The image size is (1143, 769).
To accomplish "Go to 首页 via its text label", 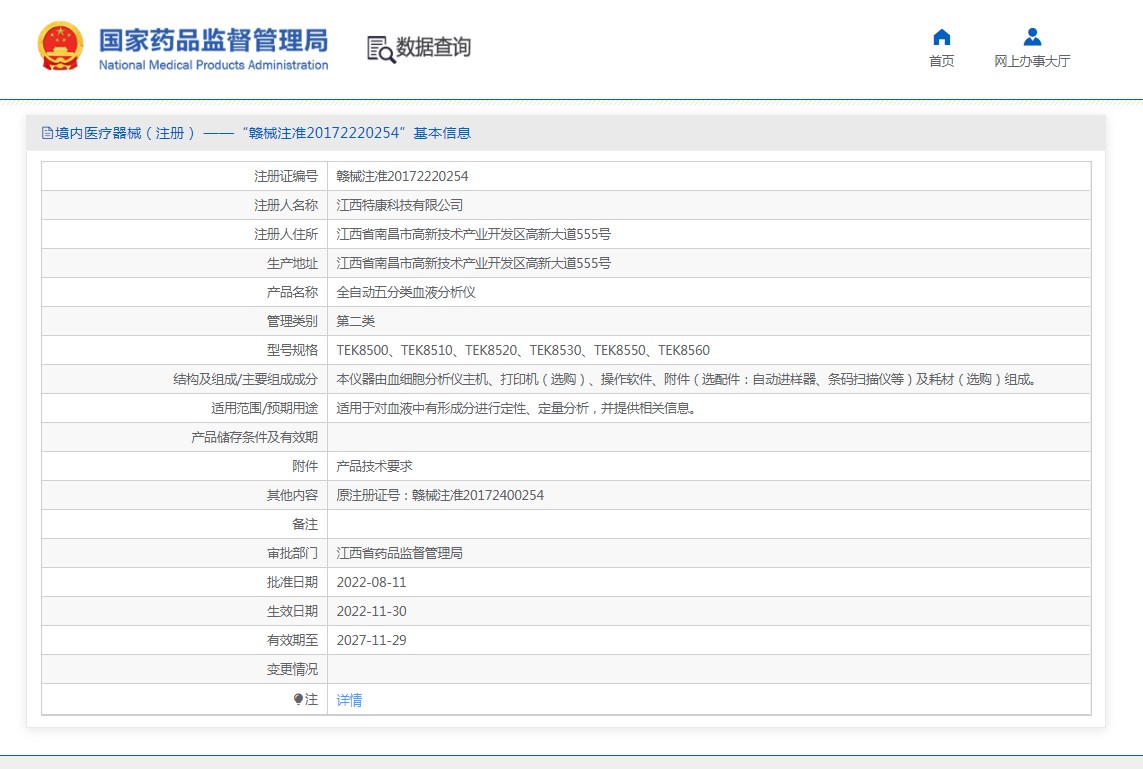I will coord(941,61).
